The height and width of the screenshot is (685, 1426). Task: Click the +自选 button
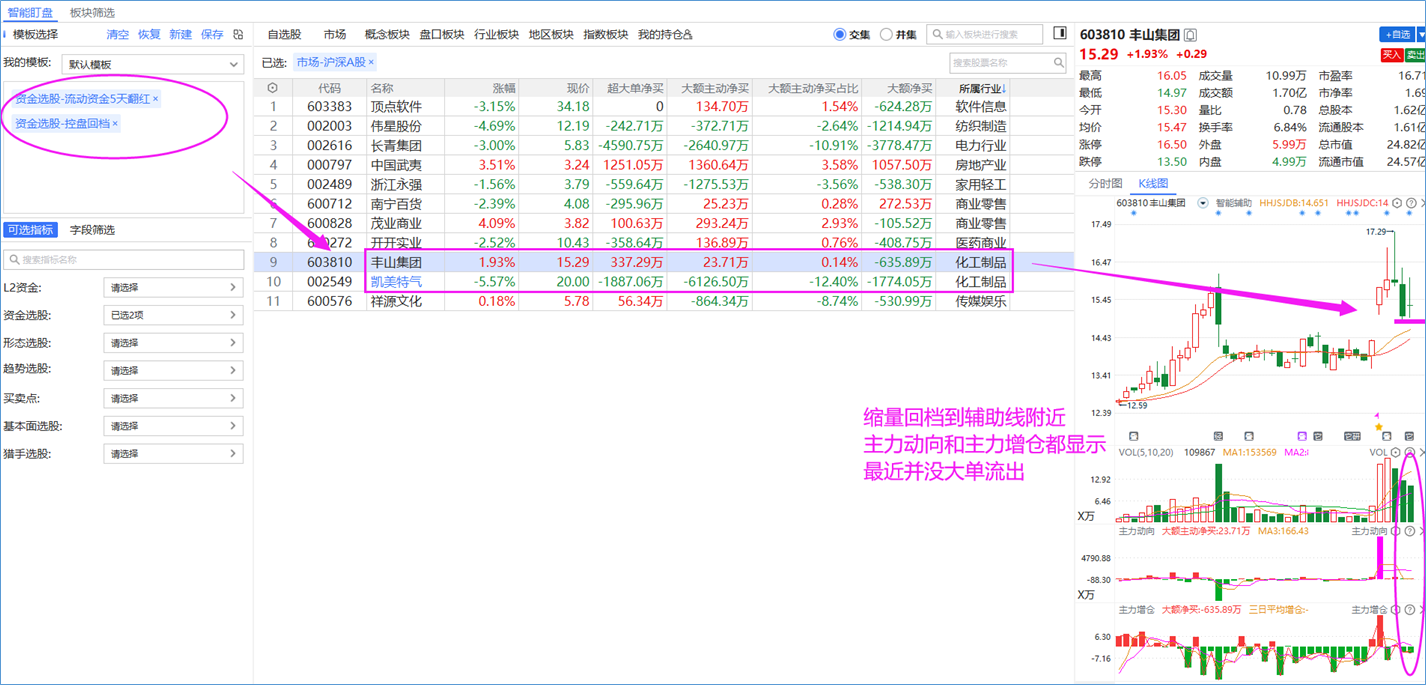pyautogui.click(x=1397, y=35)
